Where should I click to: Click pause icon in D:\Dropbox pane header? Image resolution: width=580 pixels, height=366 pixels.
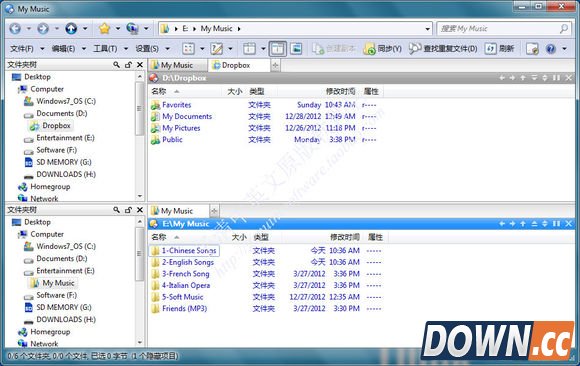556,78
